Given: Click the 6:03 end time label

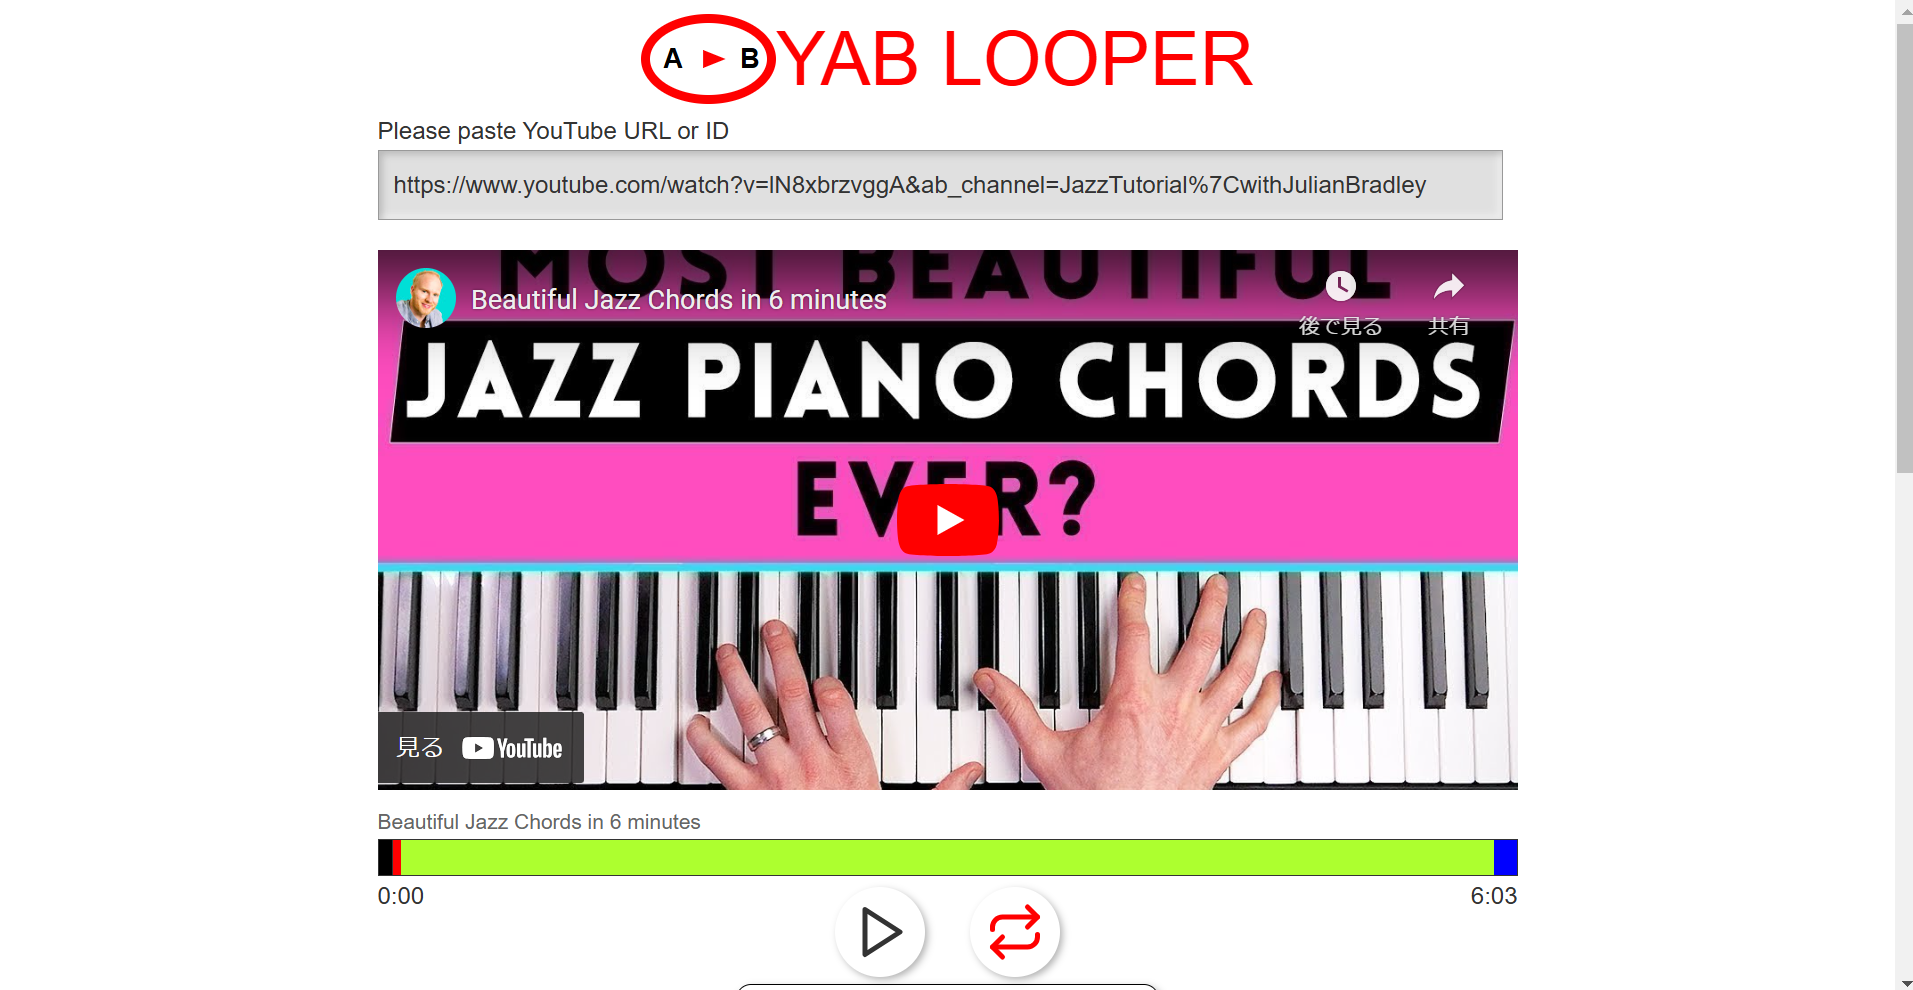Looking at the screenshot, I should click(x=1493, y=896).
